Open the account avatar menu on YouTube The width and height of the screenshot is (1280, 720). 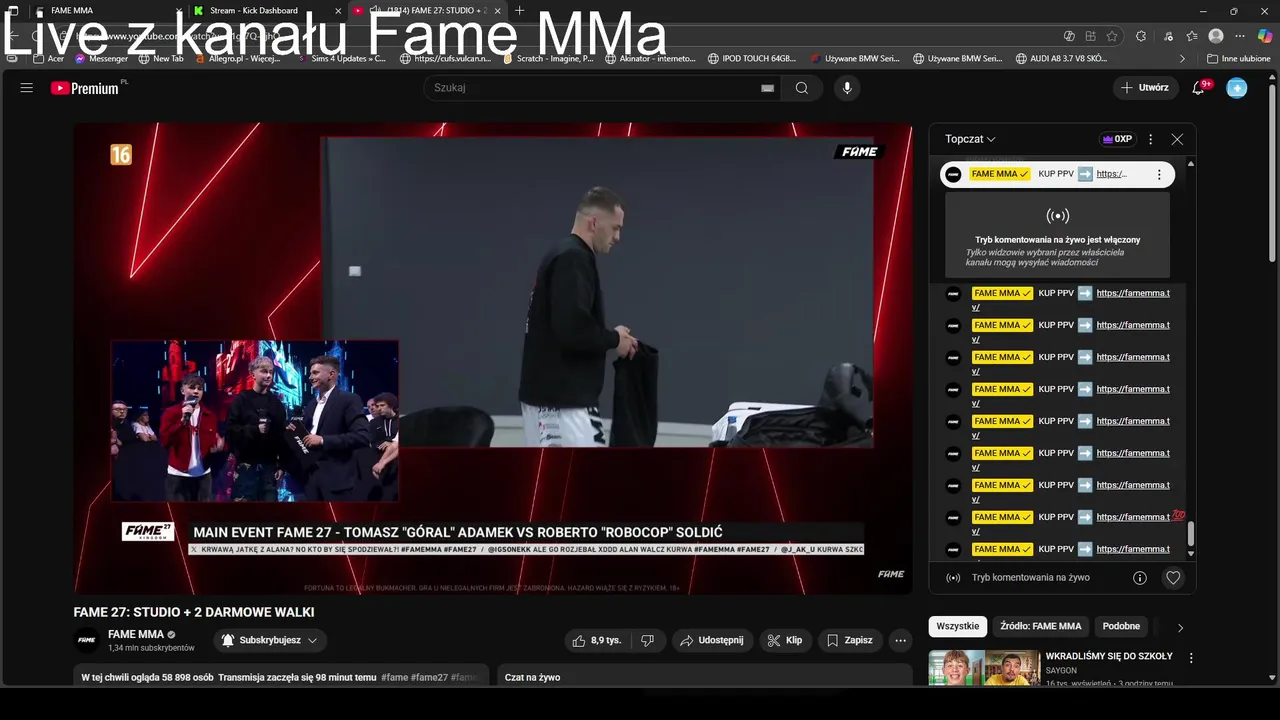(x=1237, y=88)
